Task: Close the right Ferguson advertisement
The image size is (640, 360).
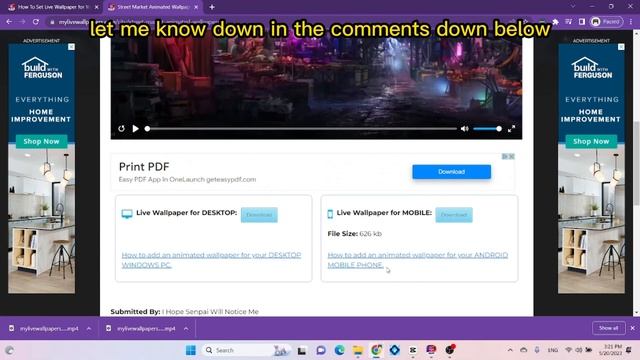Action: 621,47
